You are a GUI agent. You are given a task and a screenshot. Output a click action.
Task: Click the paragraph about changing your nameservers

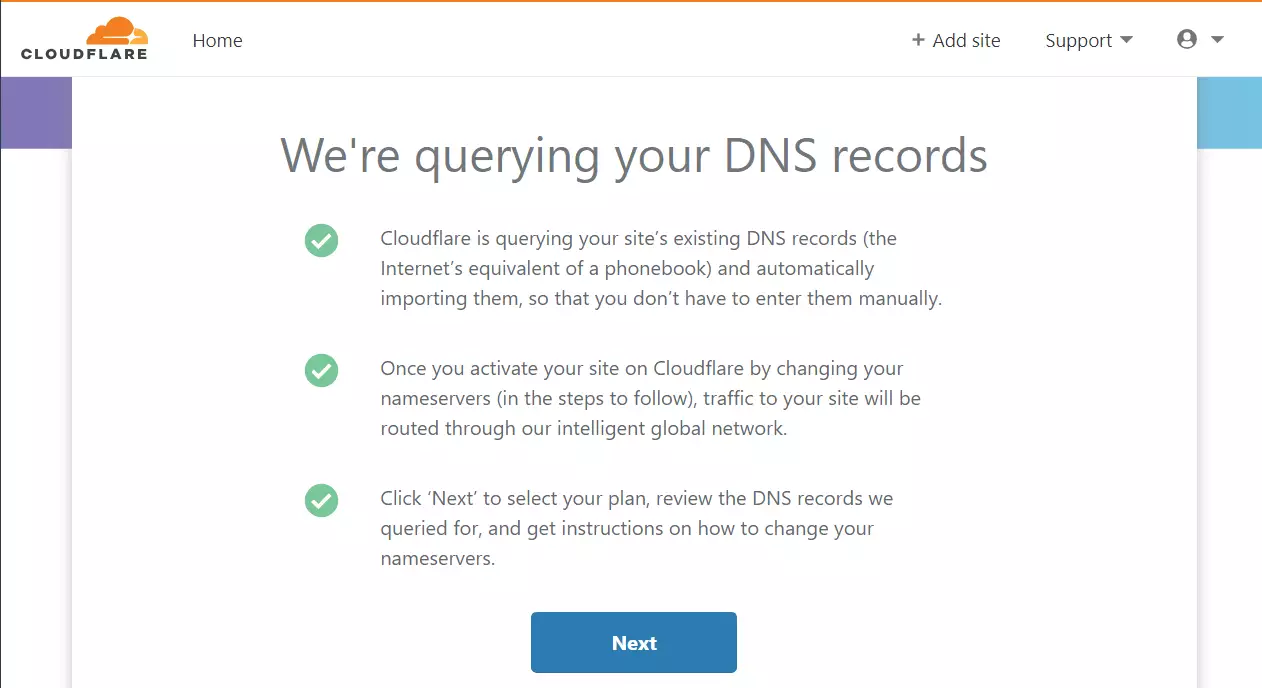pos(650,398)
